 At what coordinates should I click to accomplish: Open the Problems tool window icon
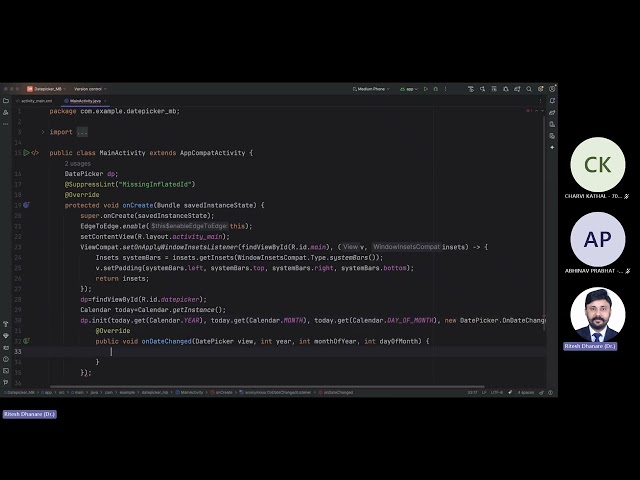coord(6,359)
